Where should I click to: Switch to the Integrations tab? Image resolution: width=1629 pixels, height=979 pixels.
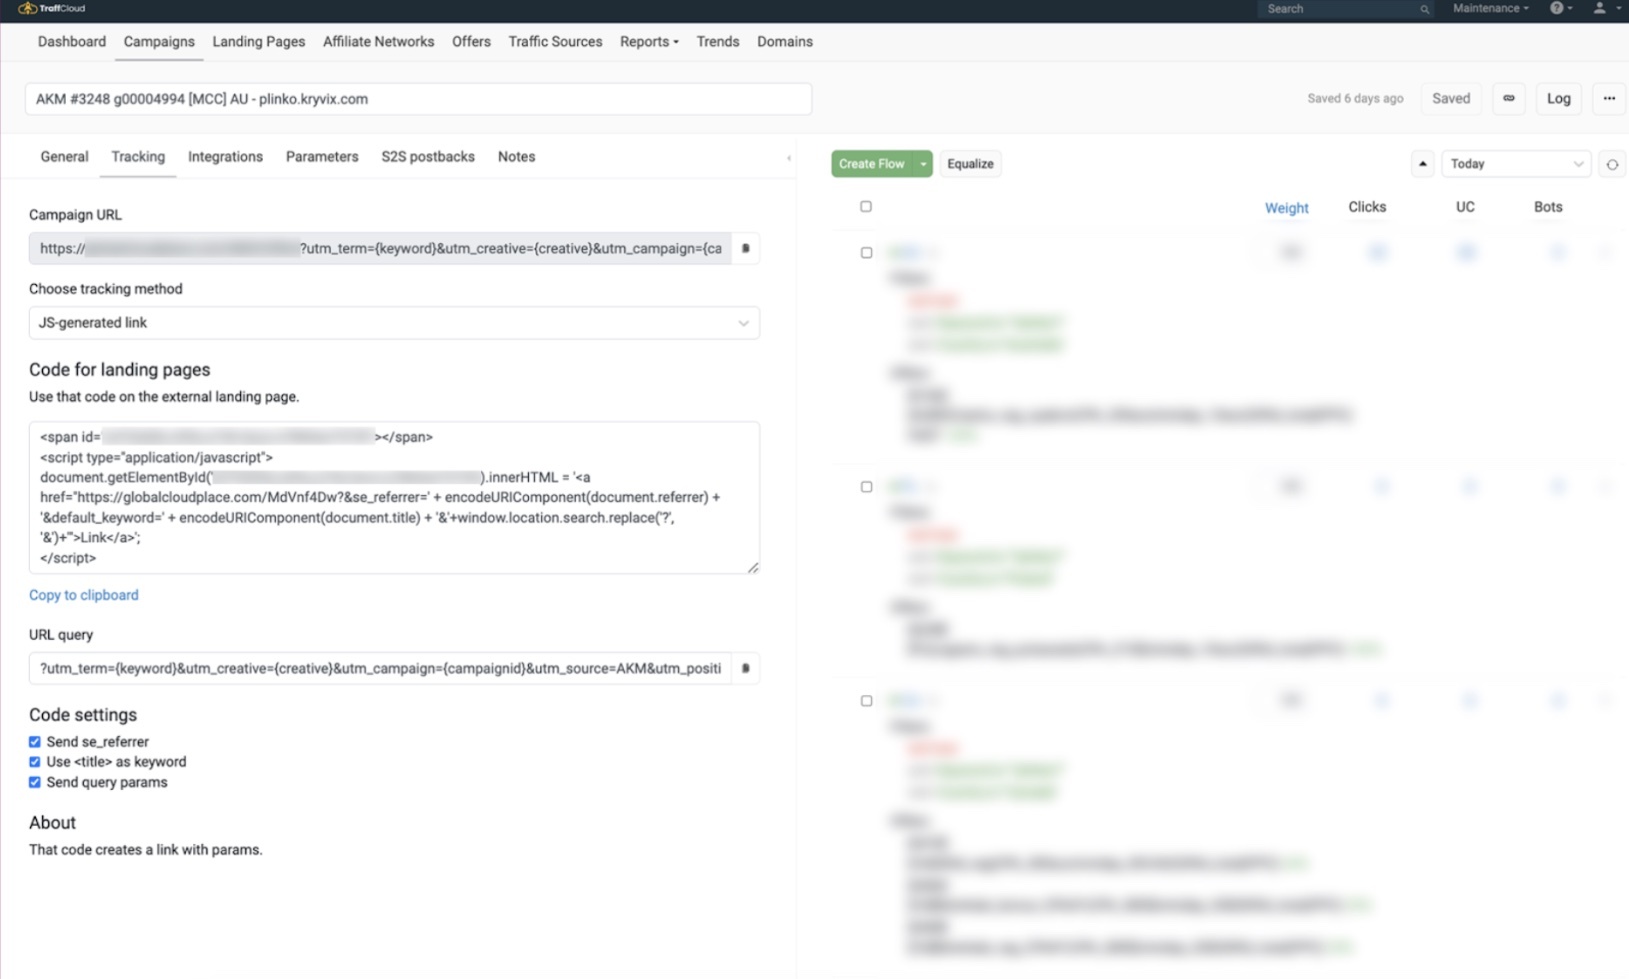[x=225, y=157]
